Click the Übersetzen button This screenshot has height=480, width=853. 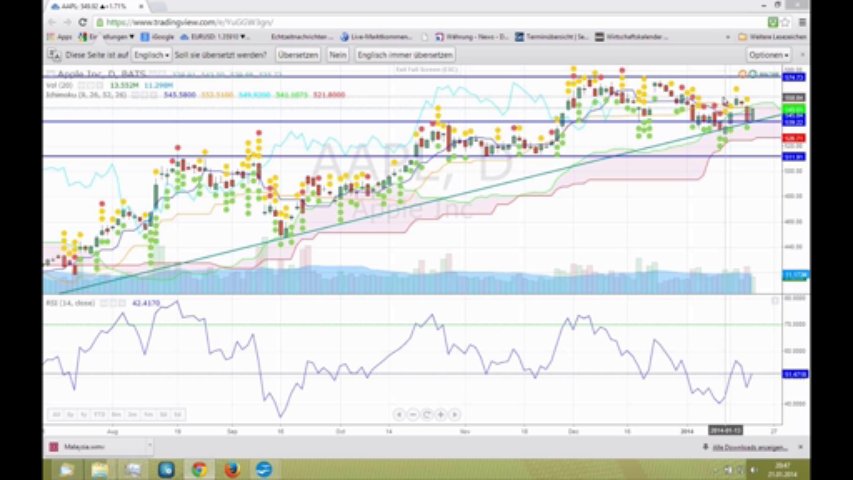pyautogui.click(x=297, y=55)
